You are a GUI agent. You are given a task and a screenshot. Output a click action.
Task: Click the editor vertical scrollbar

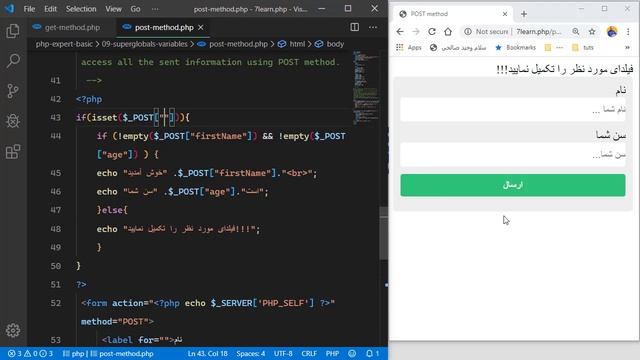click(384, 233)
